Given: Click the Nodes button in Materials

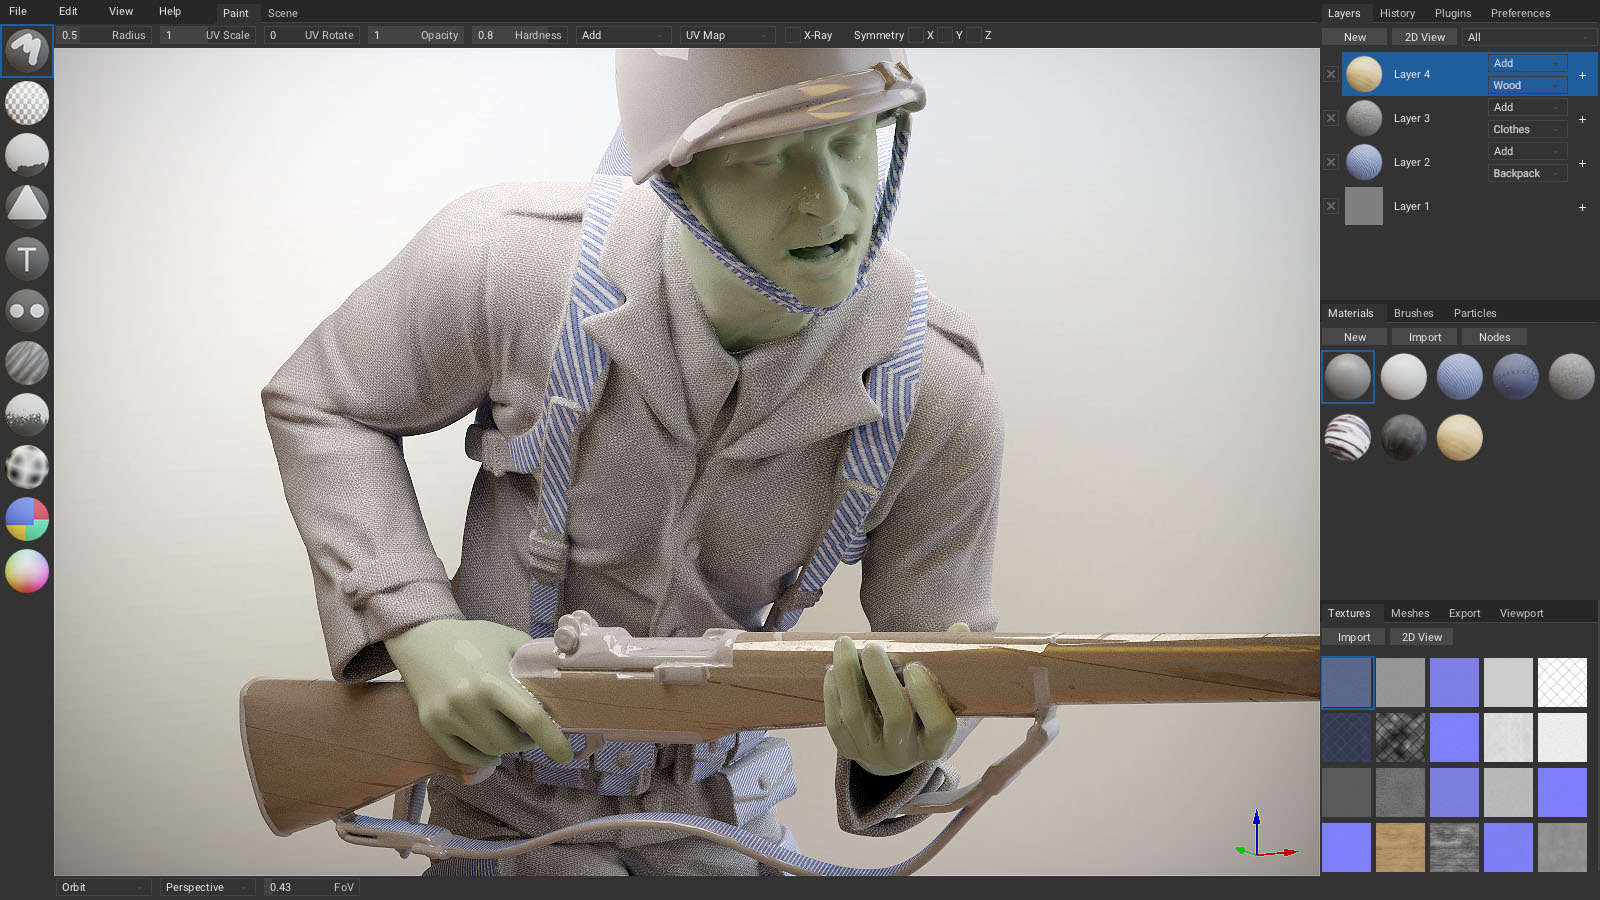Looking at the screenshot, I should pyautogui.click(x=1494, y=337).
